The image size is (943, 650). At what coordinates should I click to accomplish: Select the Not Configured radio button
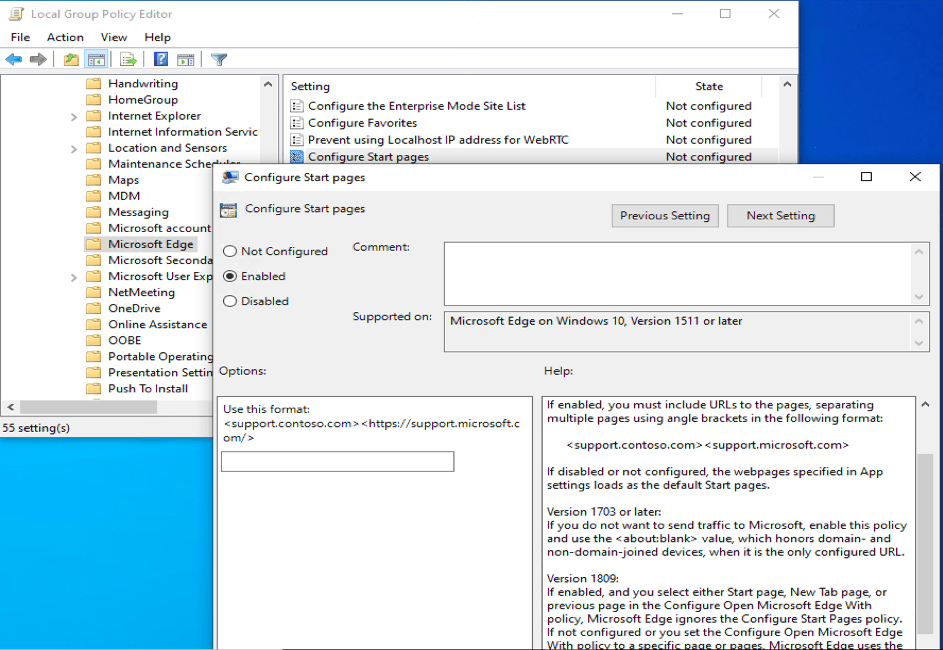click(x=230, y=251)
